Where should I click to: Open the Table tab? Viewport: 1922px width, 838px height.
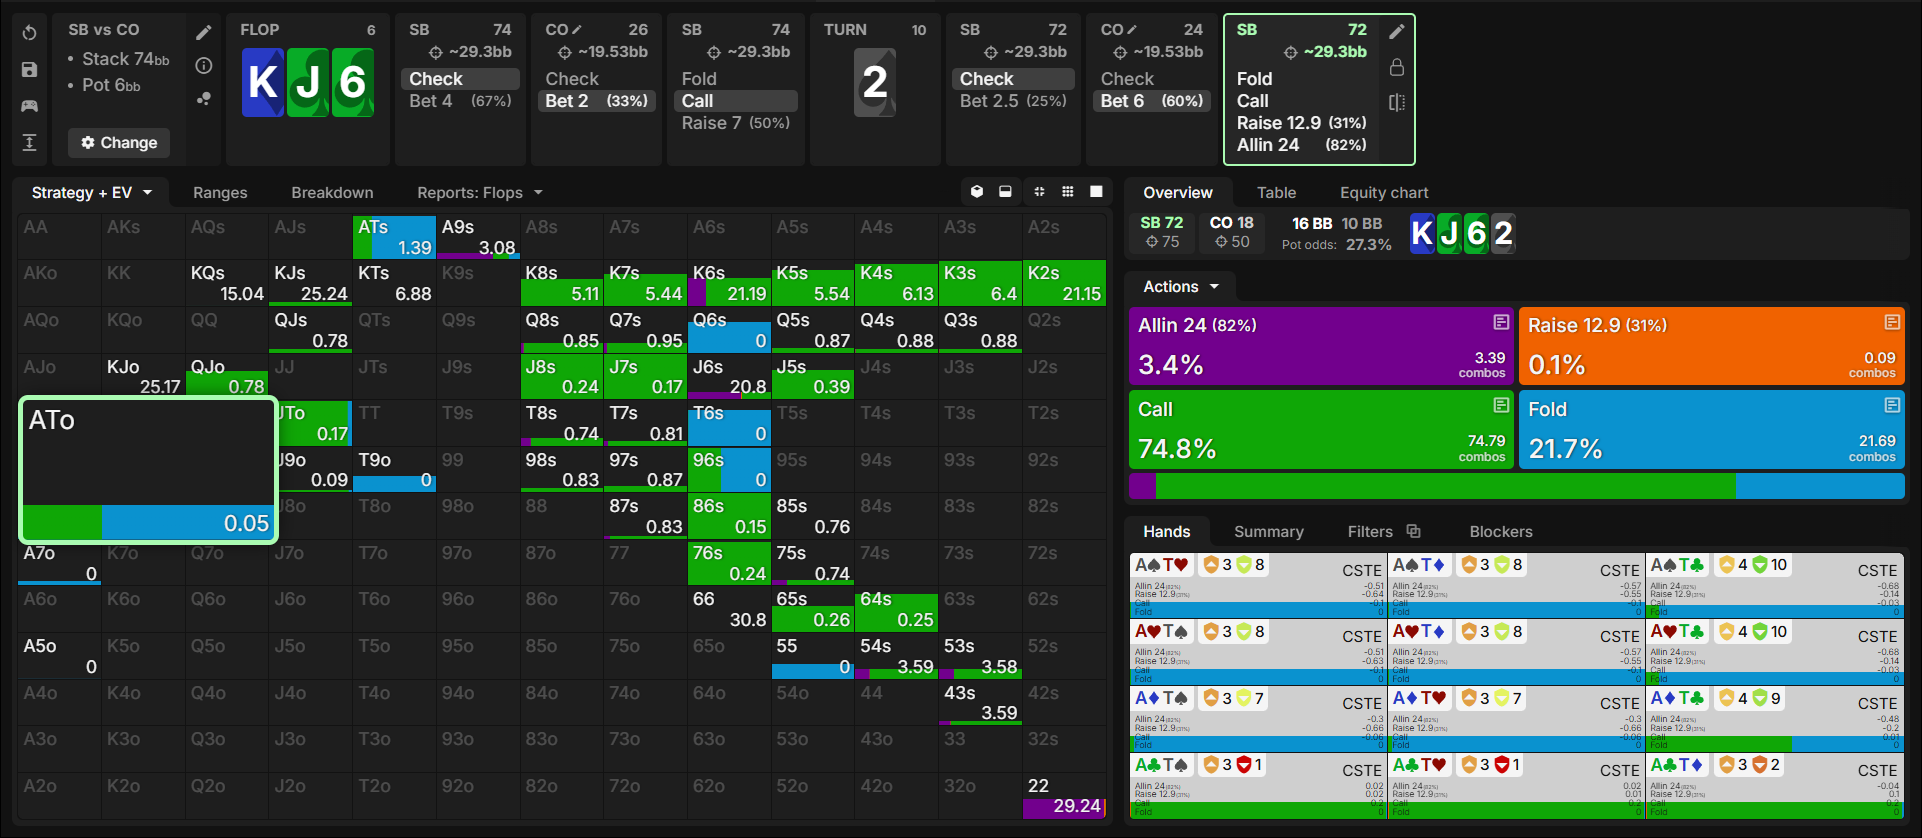[x=1276, y=193]
